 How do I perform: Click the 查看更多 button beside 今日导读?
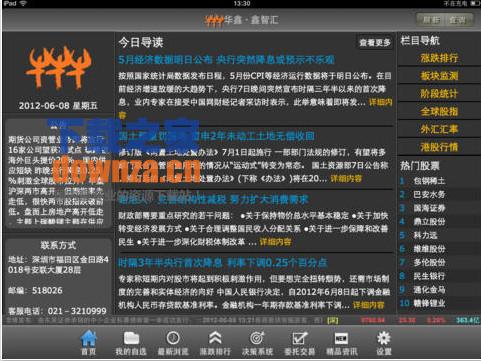pos(375,43)
